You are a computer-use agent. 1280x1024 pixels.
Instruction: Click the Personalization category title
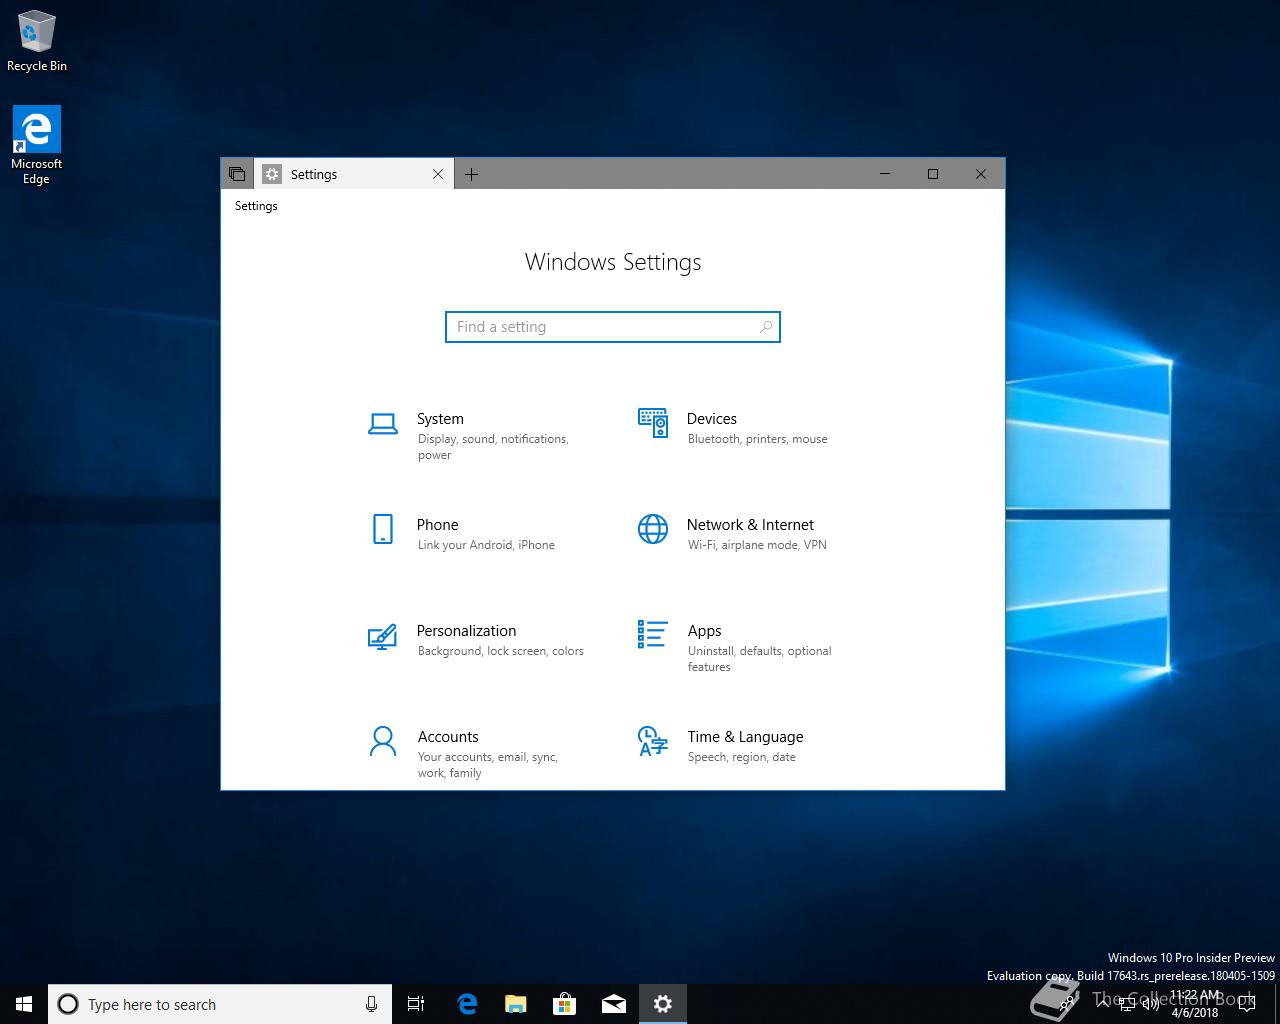466,631
